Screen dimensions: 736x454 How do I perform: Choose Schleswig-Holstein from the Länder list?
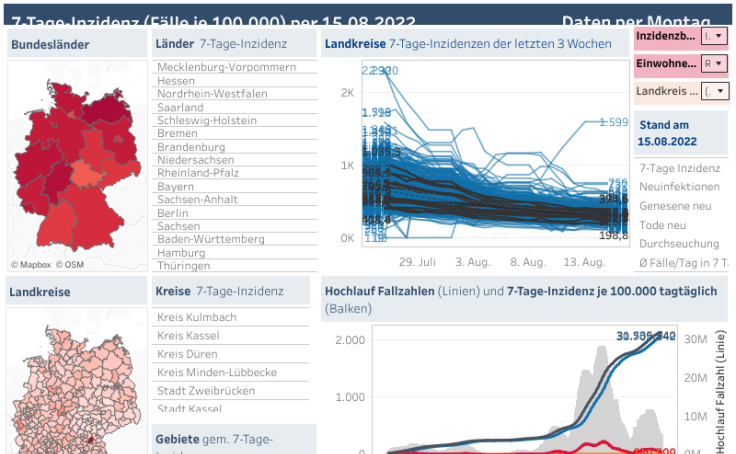point(207,120)
